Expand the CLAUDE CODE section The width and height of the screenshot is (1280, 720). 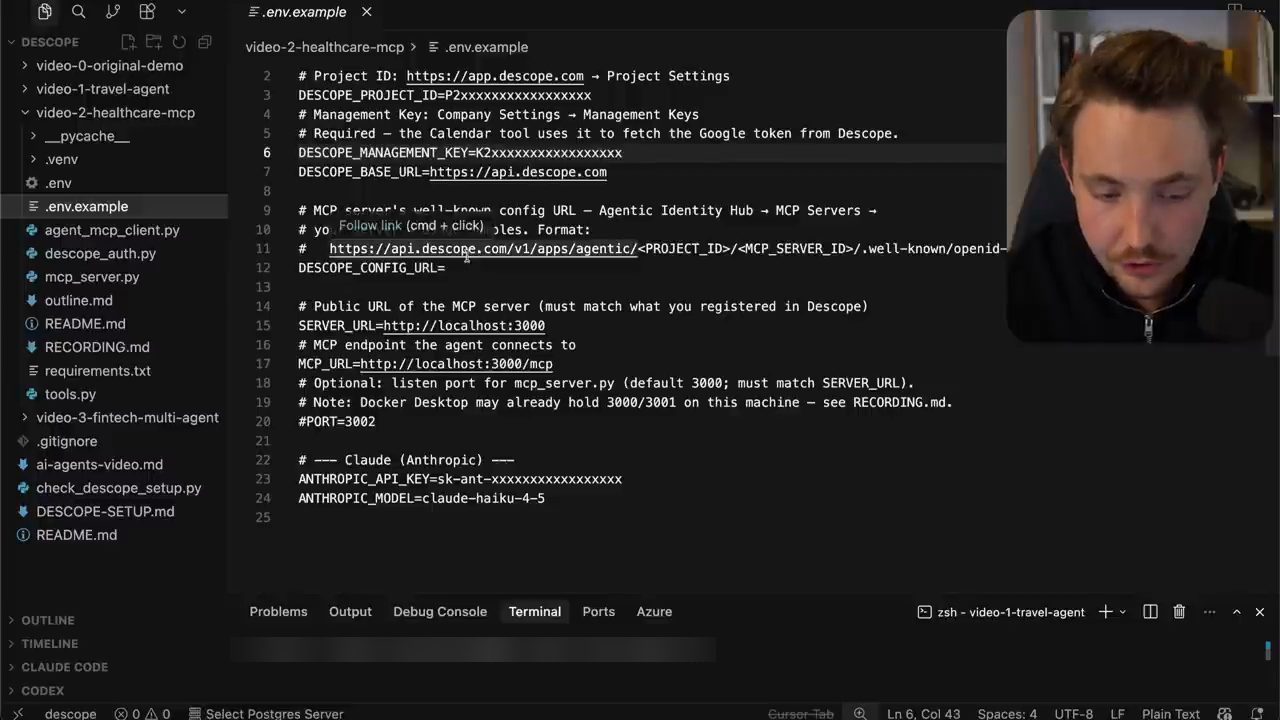pyautogui.click(x=64, y=667)
